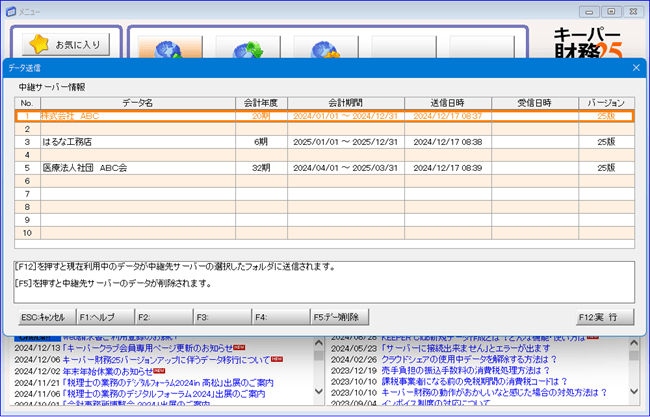The height and width of the screenshot is (417, 650).
Task: Open the 課税事業者になる前の免税期間 FAQ link
Action: pyautogui.click(x=474, y=381)
